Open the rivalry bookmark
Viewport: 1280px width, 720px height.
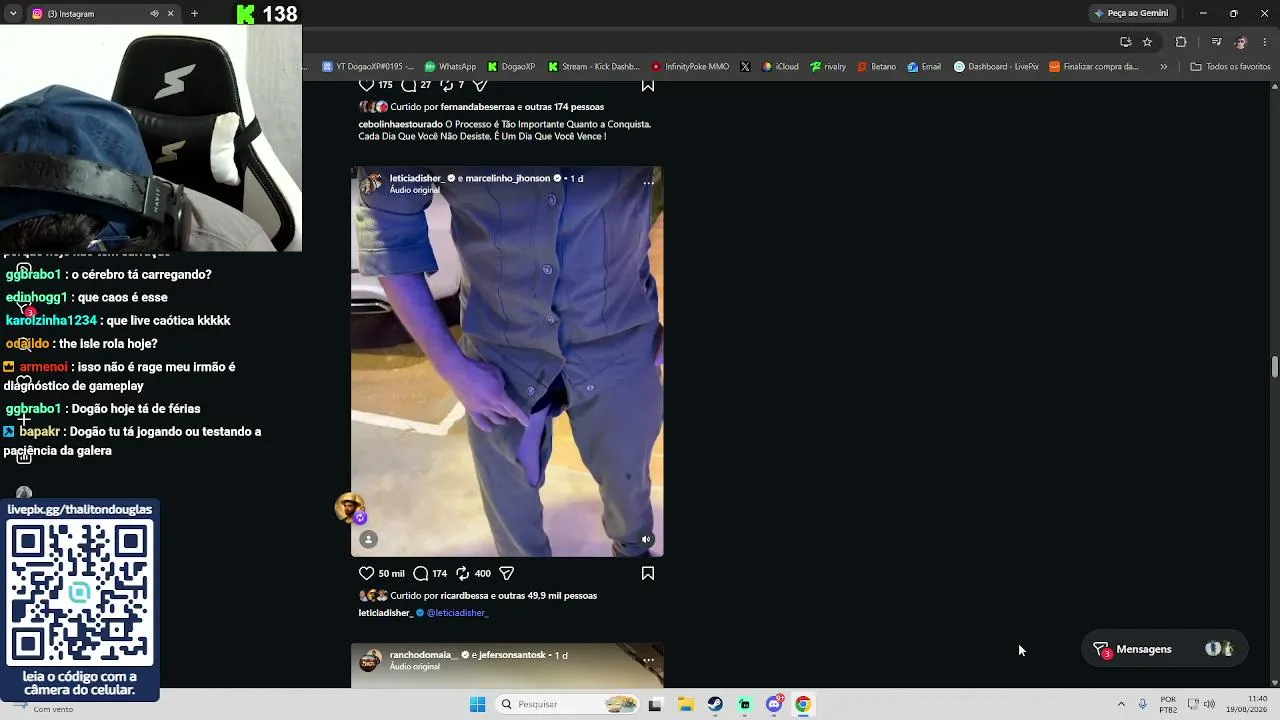(x=828, y=67)
